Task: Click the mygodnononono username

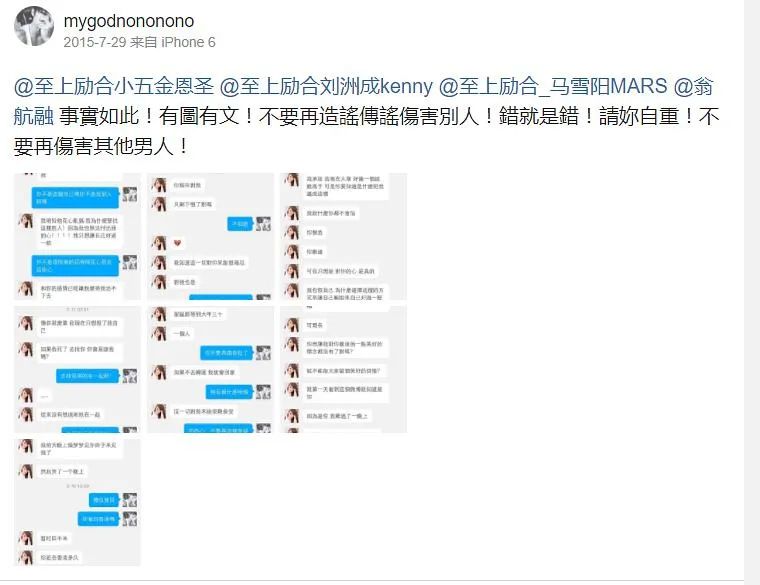Action: (129, 21)
